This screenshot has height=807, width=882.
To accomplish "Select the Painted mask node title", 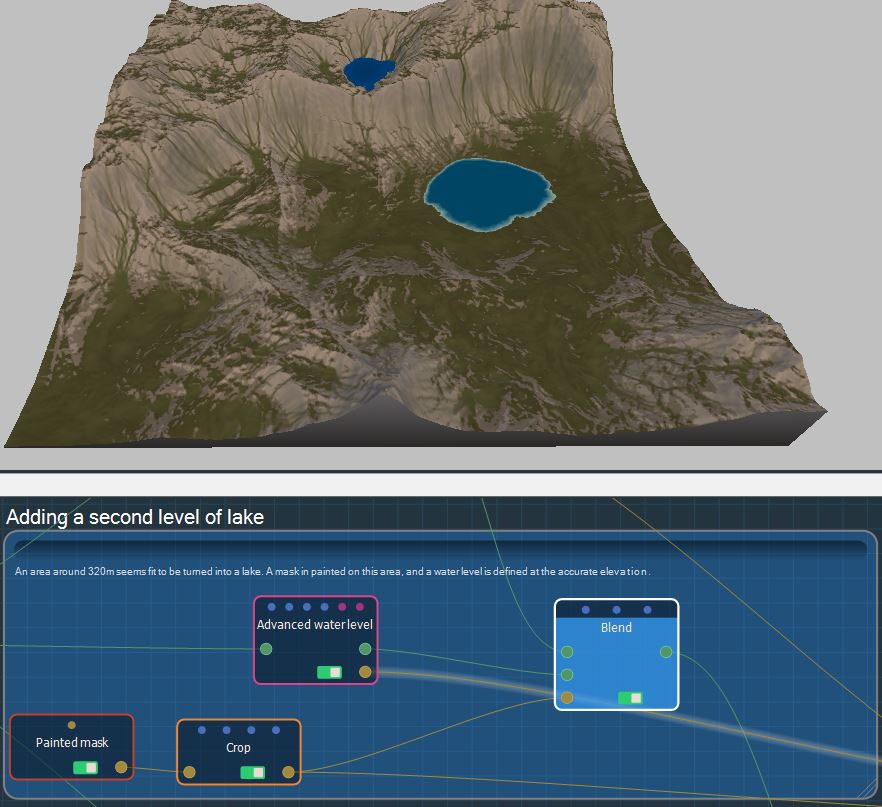I will tap(72, 743).
